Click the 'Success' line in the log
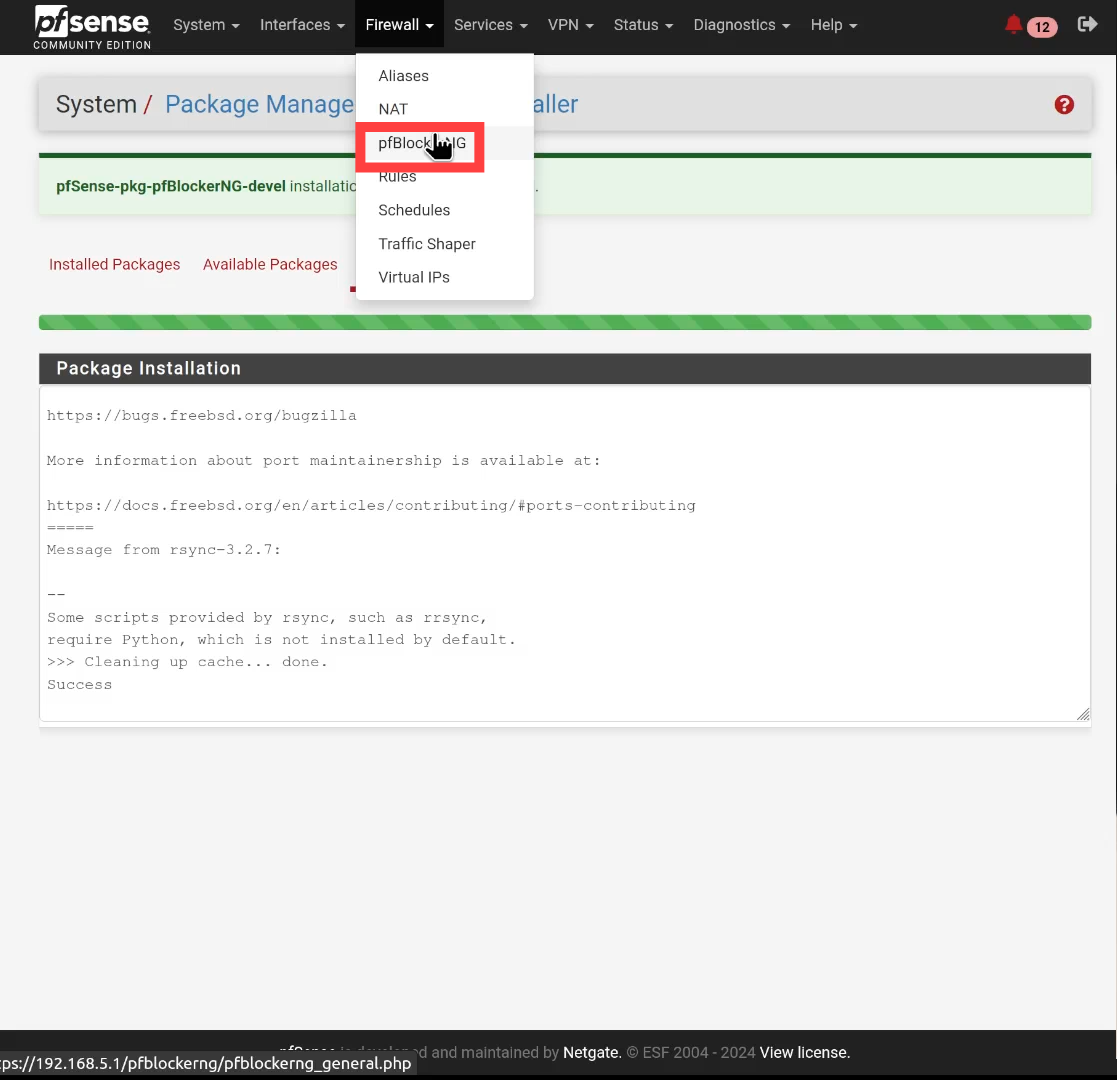The image size is (1117, 1080). (79, 685)
